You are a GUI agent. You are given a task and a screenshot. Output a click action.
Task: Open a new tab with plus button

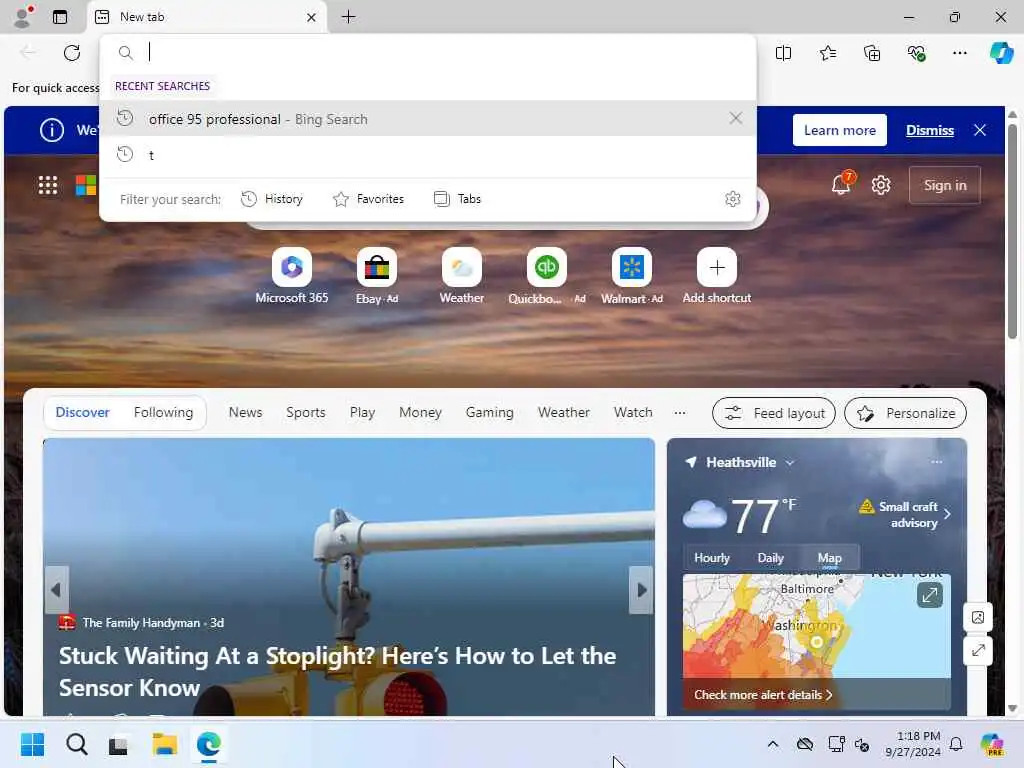coord(349,17)
